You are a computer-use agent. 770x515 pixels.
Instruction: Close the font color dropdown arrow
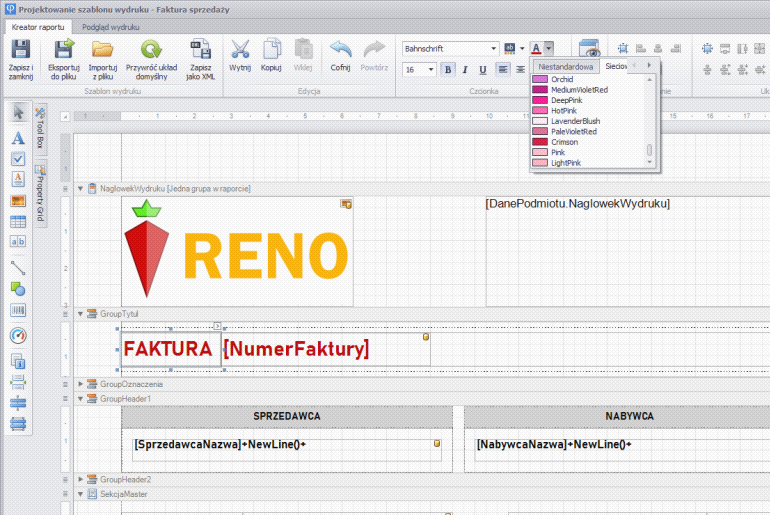click(x=549, y=48)
